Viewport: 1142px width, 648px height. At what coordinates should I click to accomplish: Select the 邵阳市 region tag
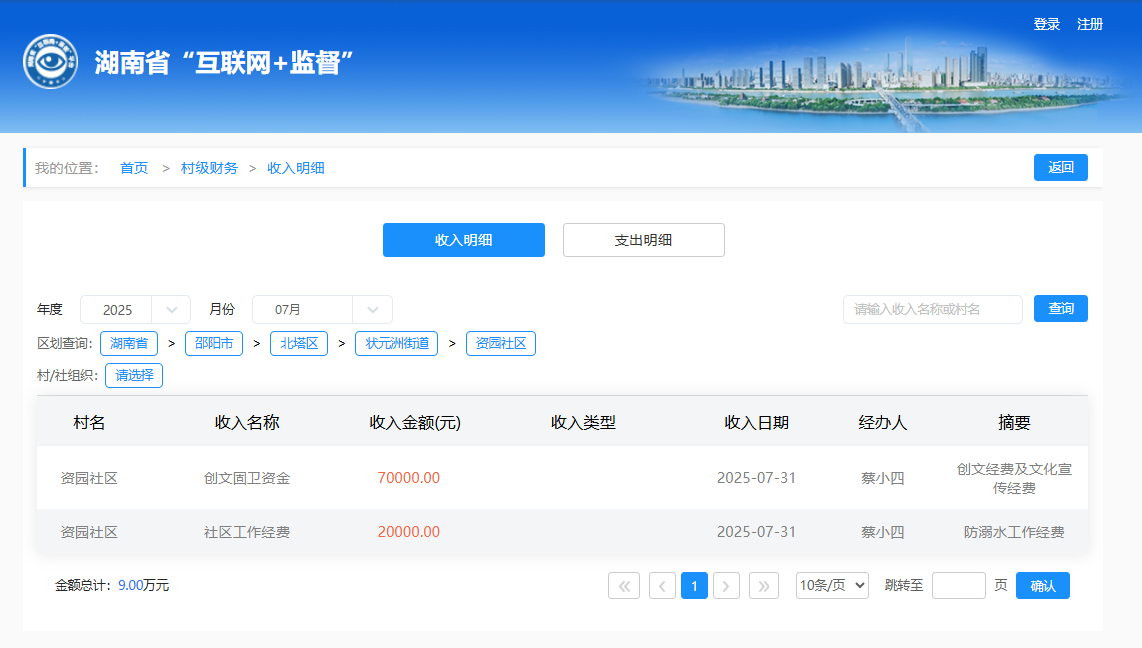pos(214,344)
